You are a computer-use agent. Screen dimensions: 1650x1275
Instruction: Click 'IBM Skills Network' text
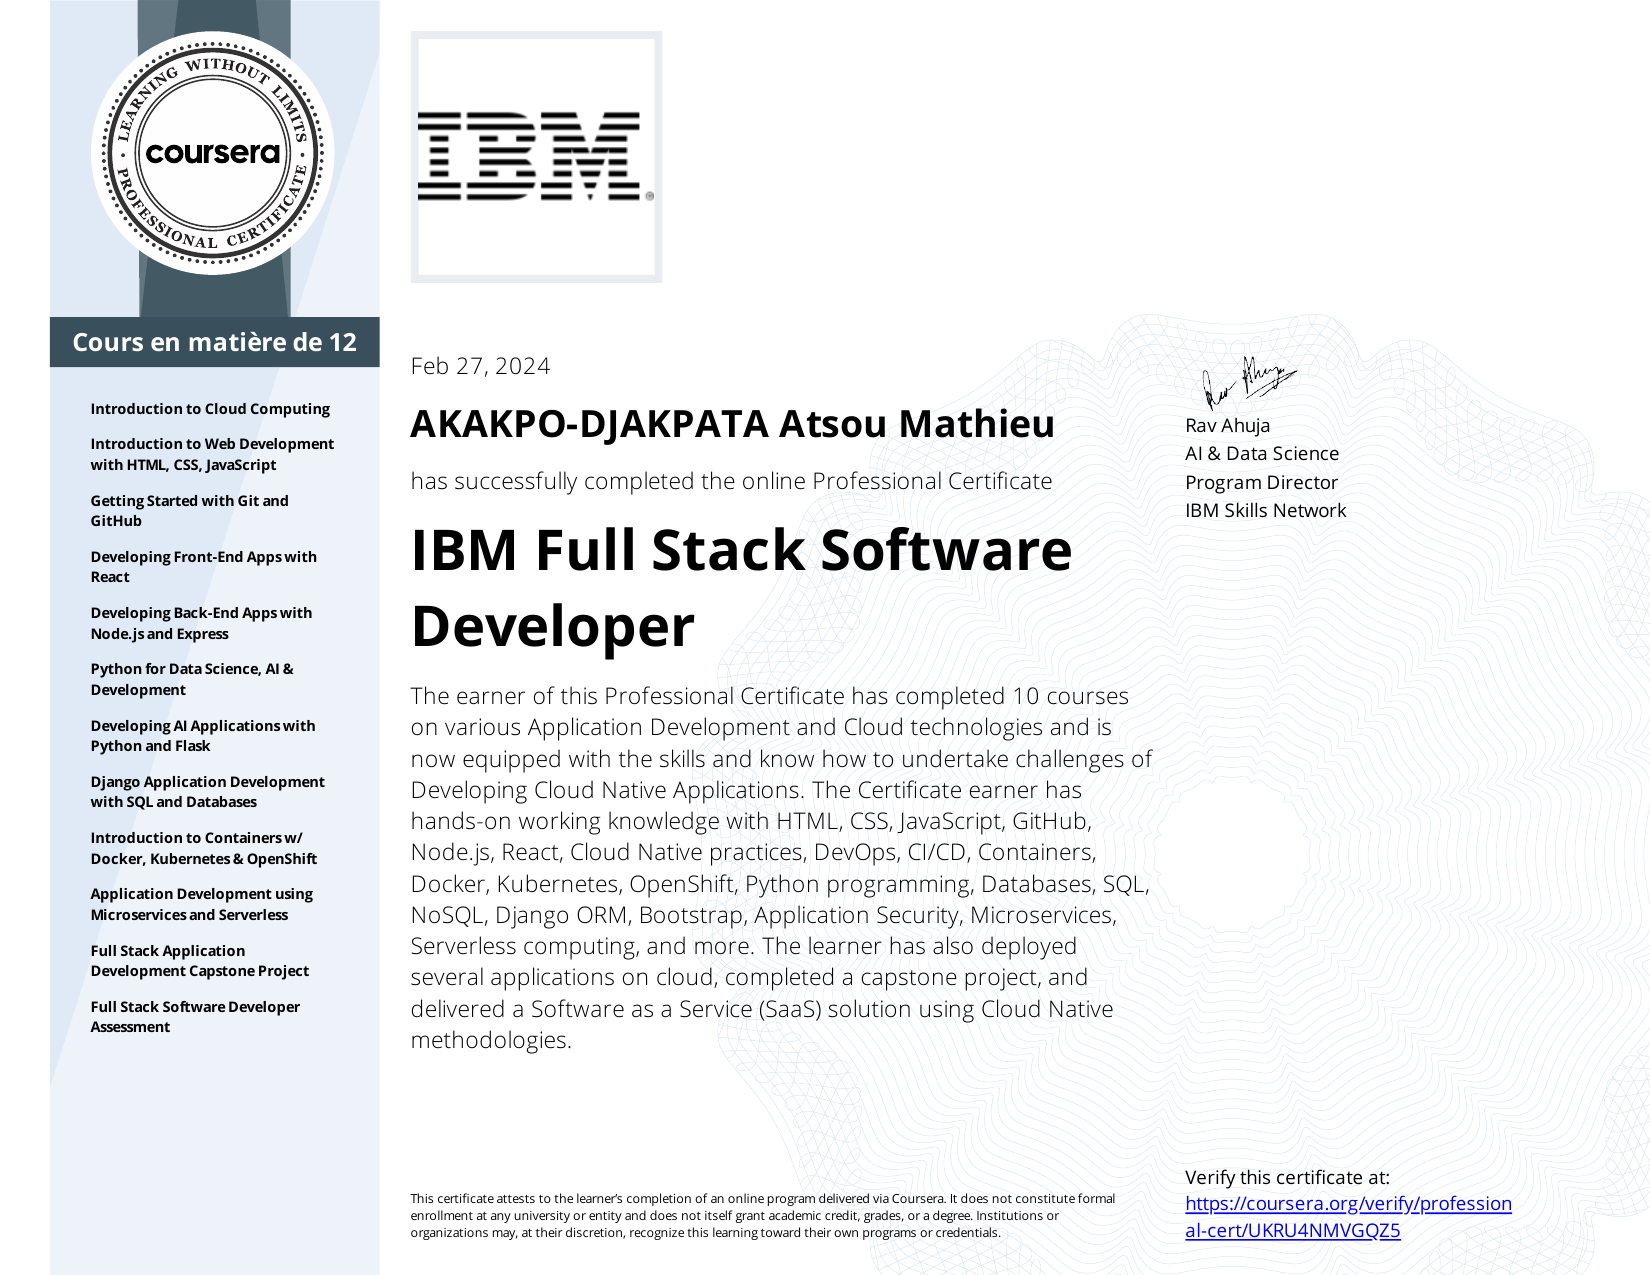tap(1266, 510)
